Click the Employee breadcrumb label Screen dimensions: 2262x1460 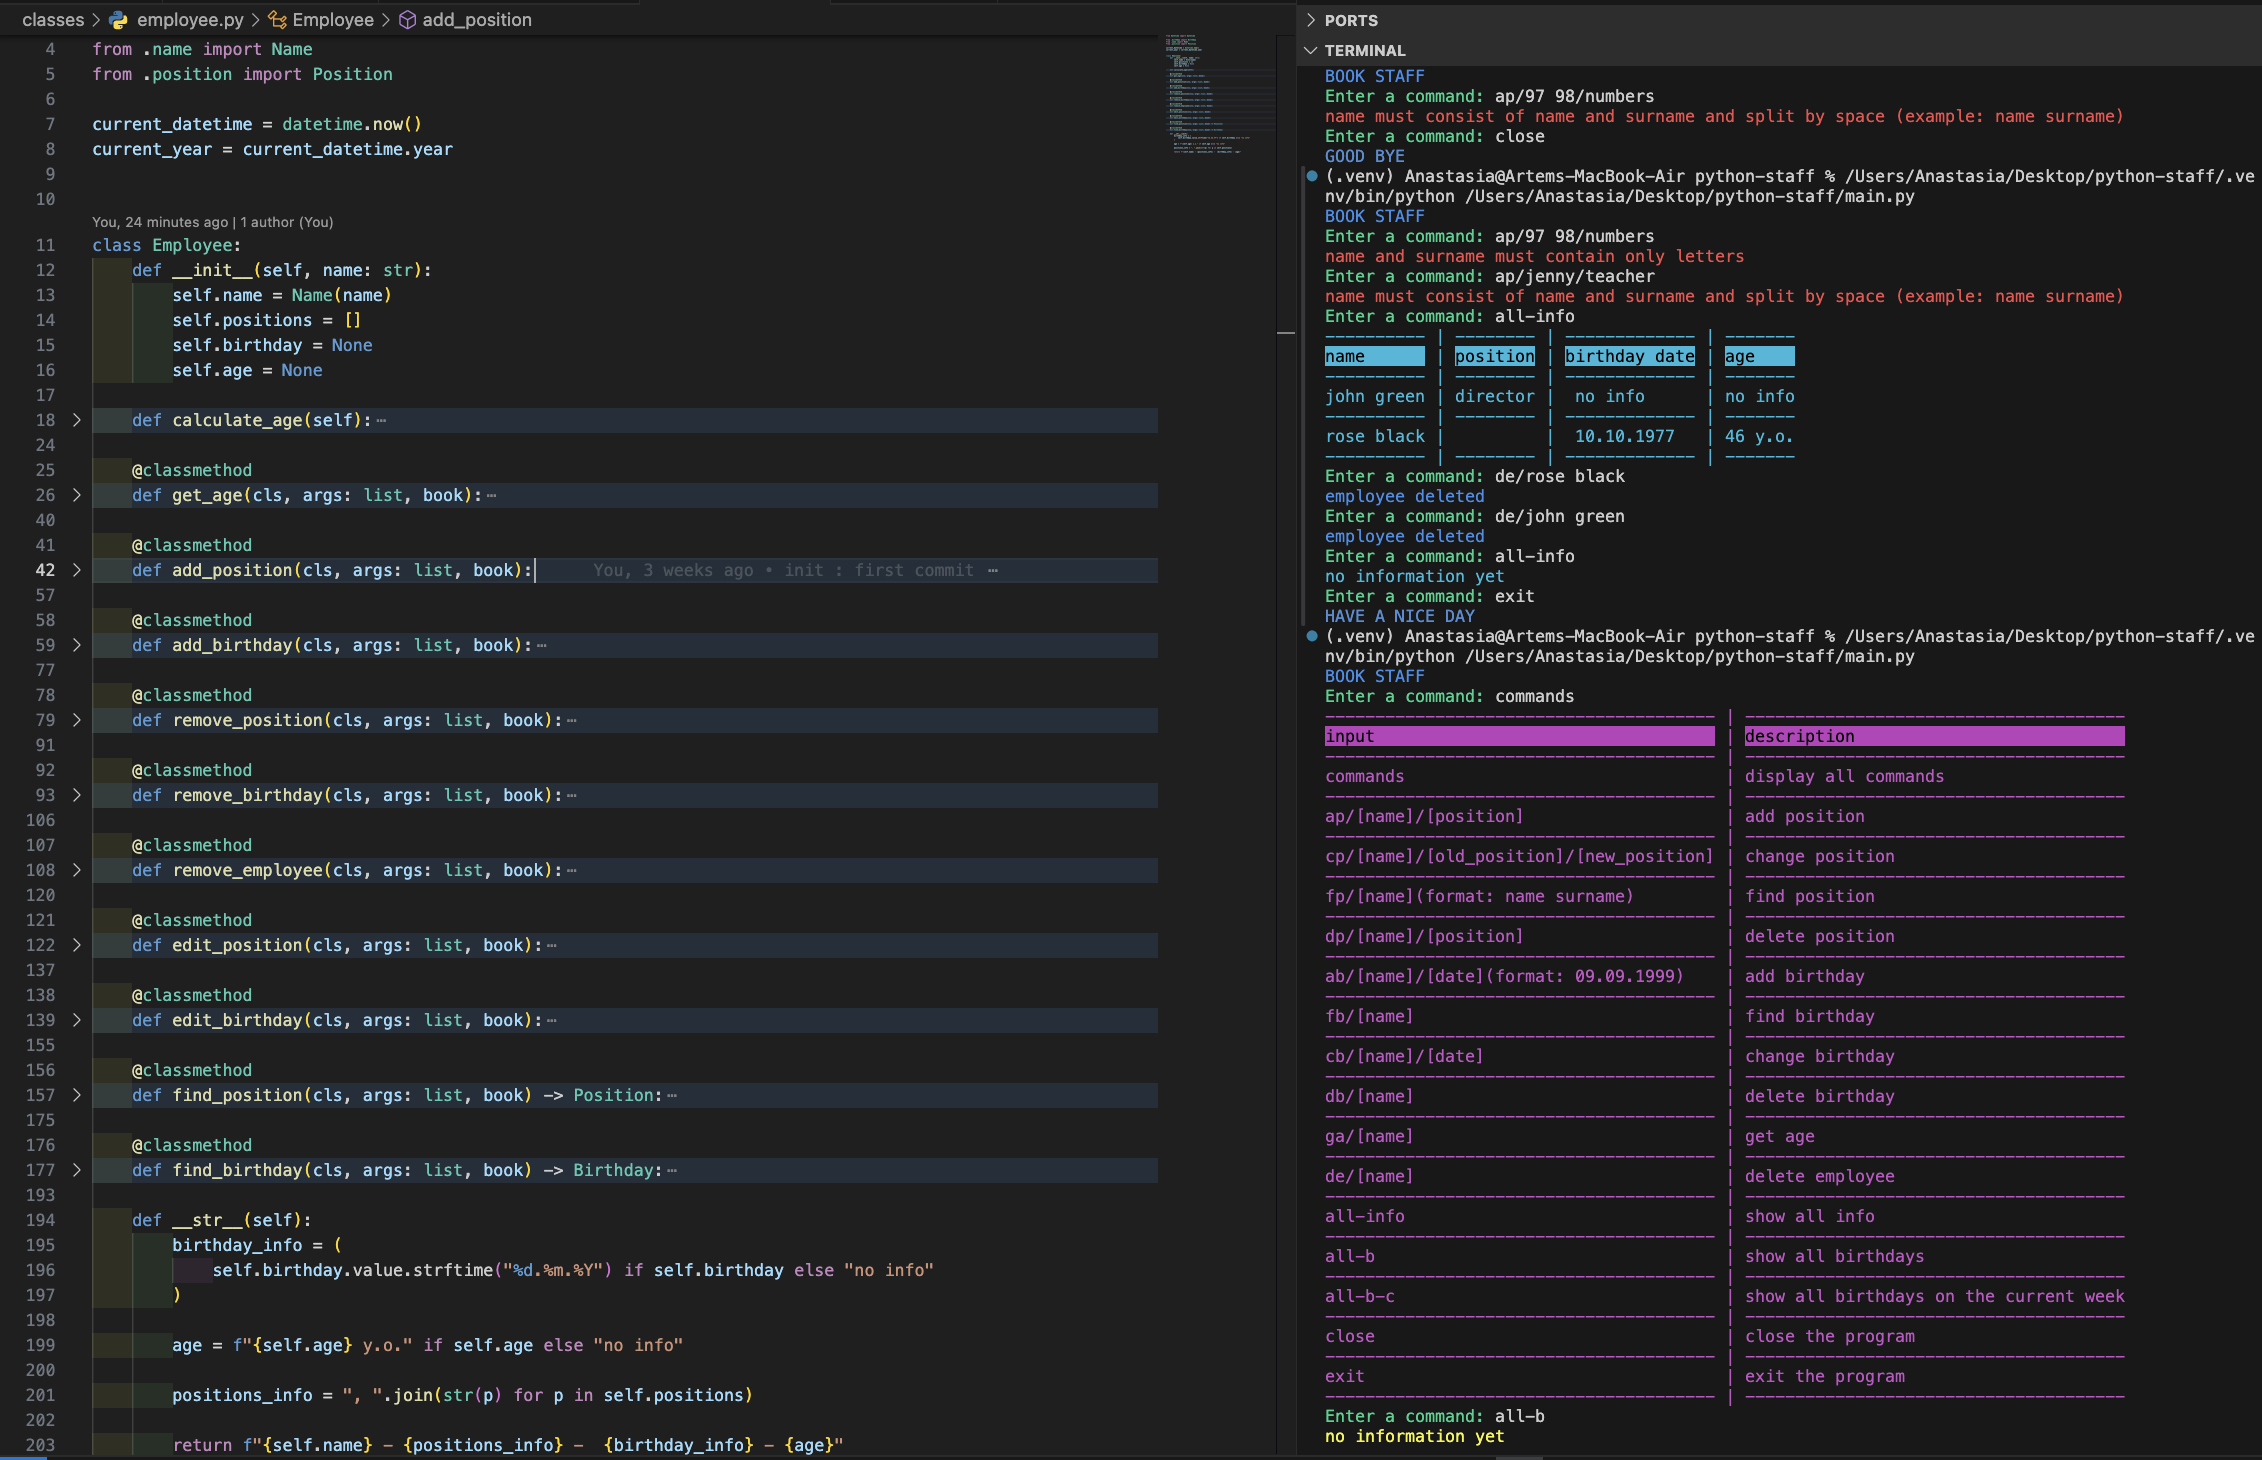332,20
